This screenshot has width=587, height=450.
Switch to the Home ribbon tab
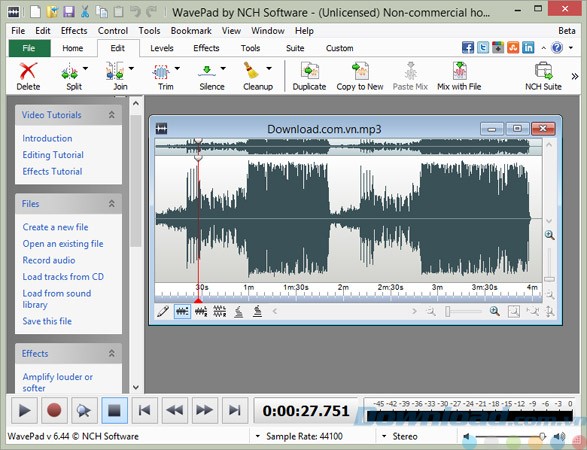point(73,48)
